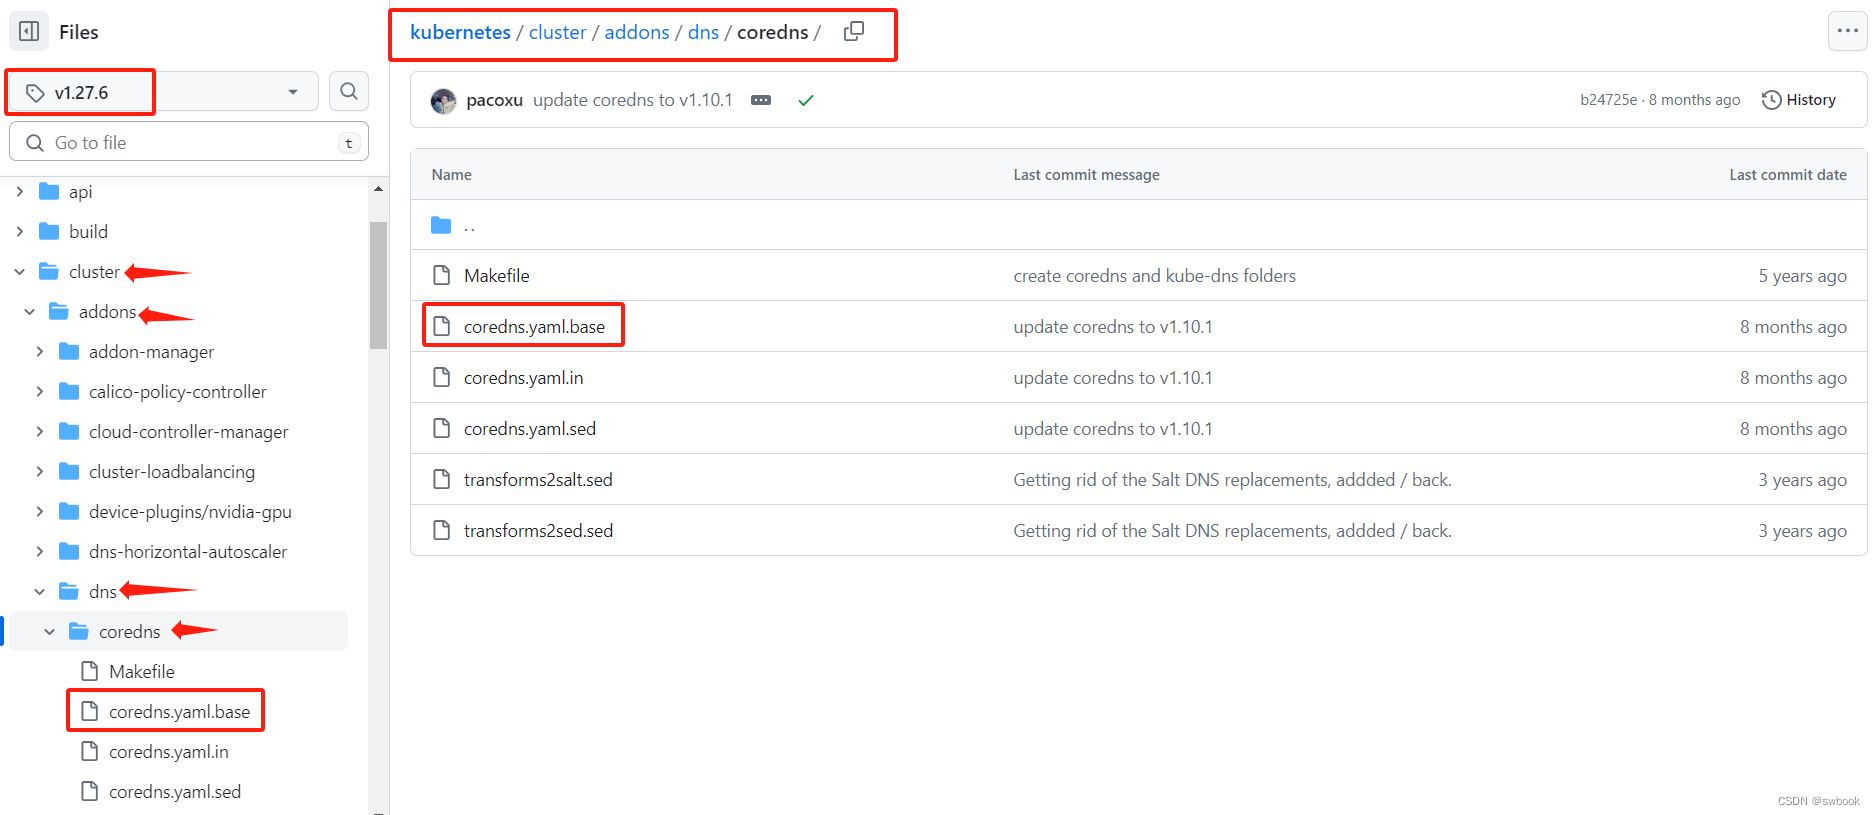Collapse the dns folder chevron
The height and width of the screenshot is (815, 1875).
point(39,591)
